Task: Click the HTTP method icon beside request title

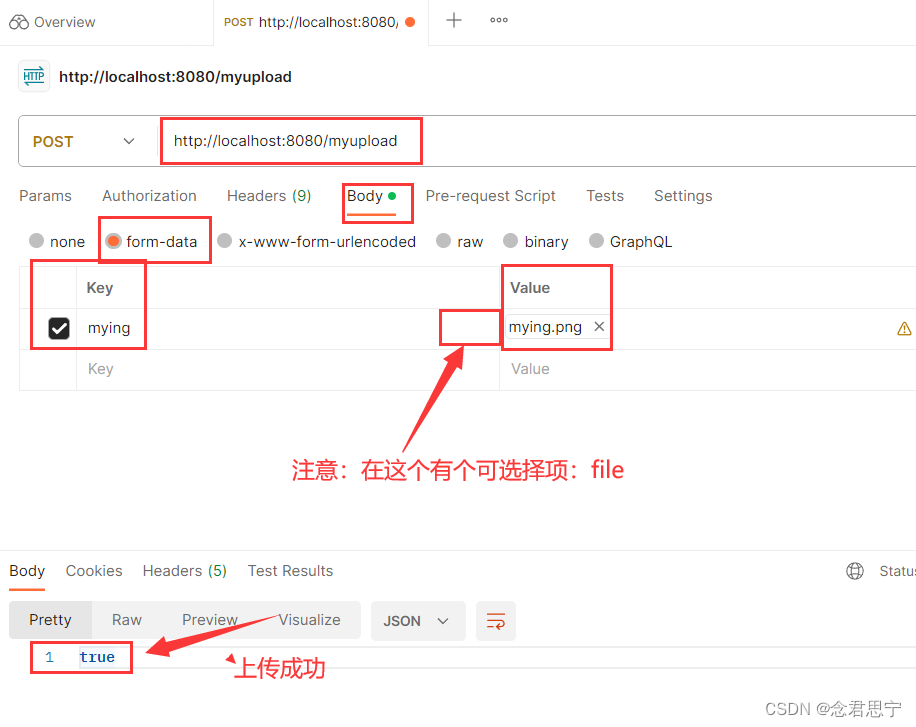Action: point(33,76)
